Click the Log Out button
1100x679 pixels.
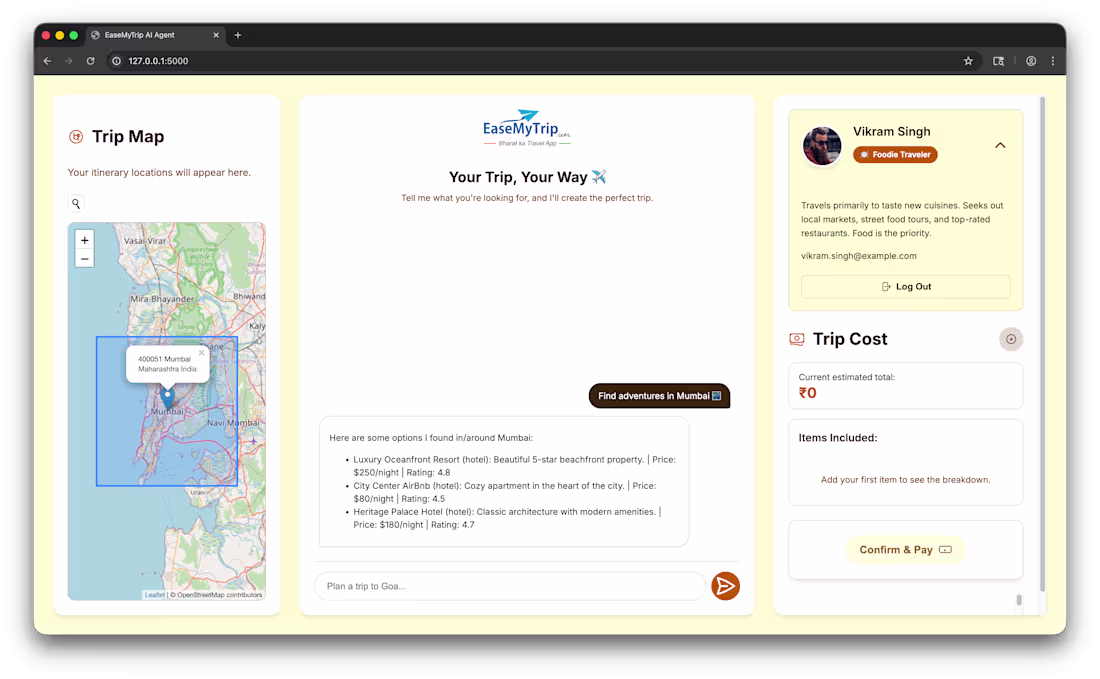906,286
